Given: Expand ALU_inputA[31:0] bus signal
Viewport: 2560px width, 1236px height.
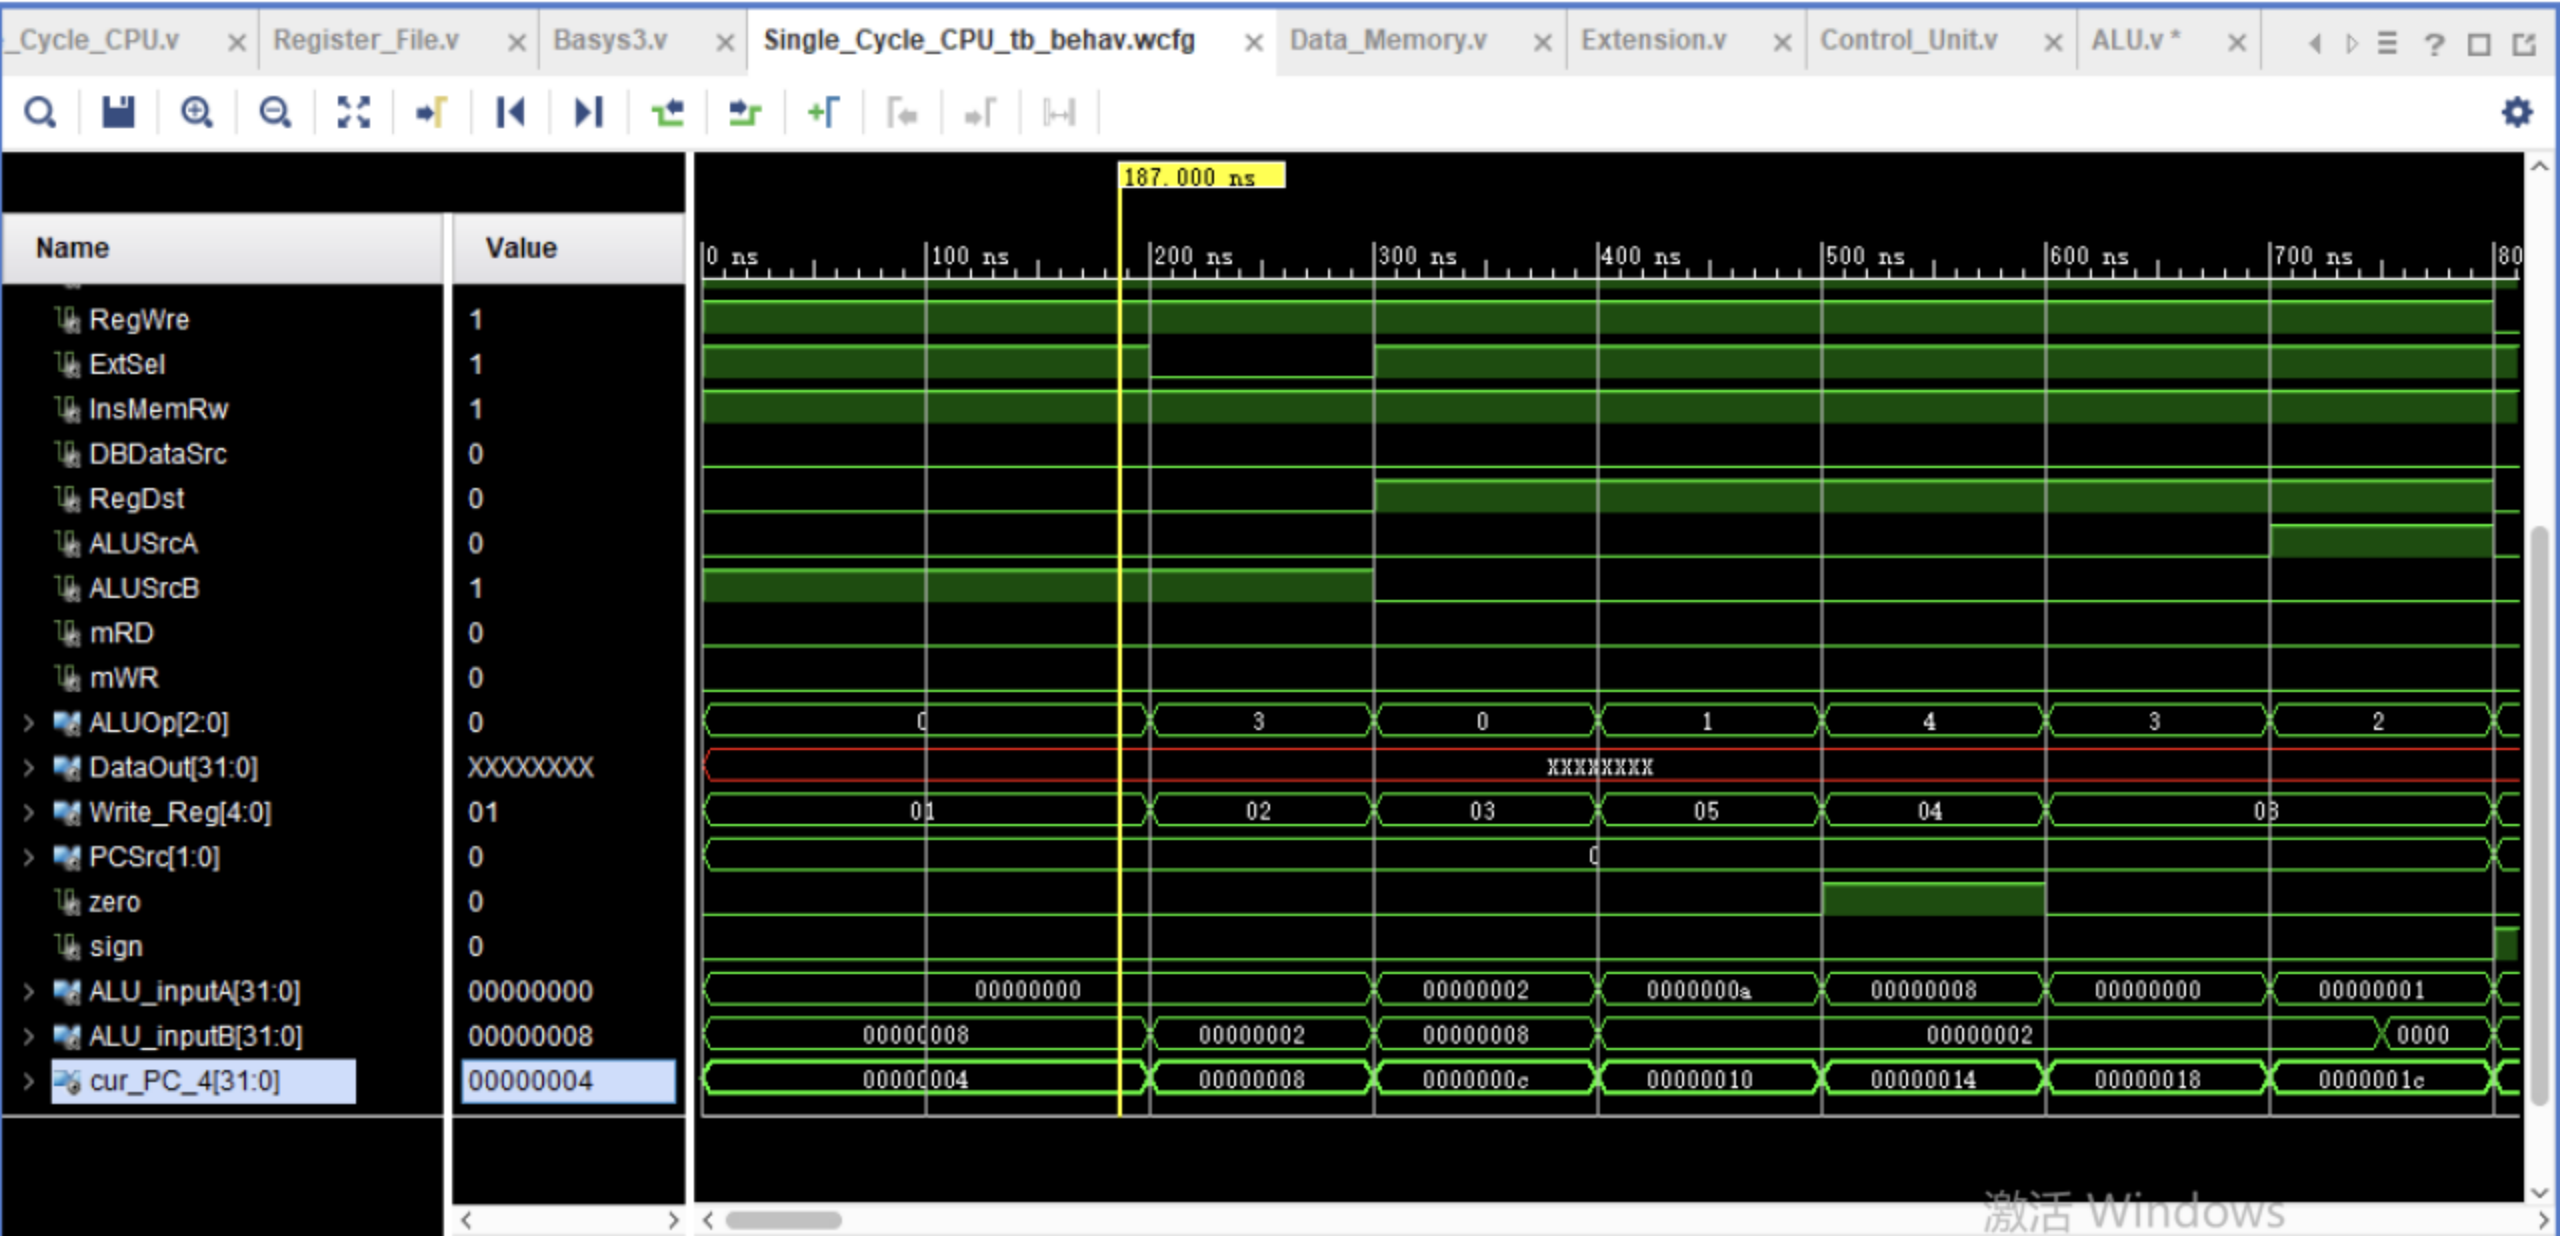Looking at the screenshot, I should point(28,991).
